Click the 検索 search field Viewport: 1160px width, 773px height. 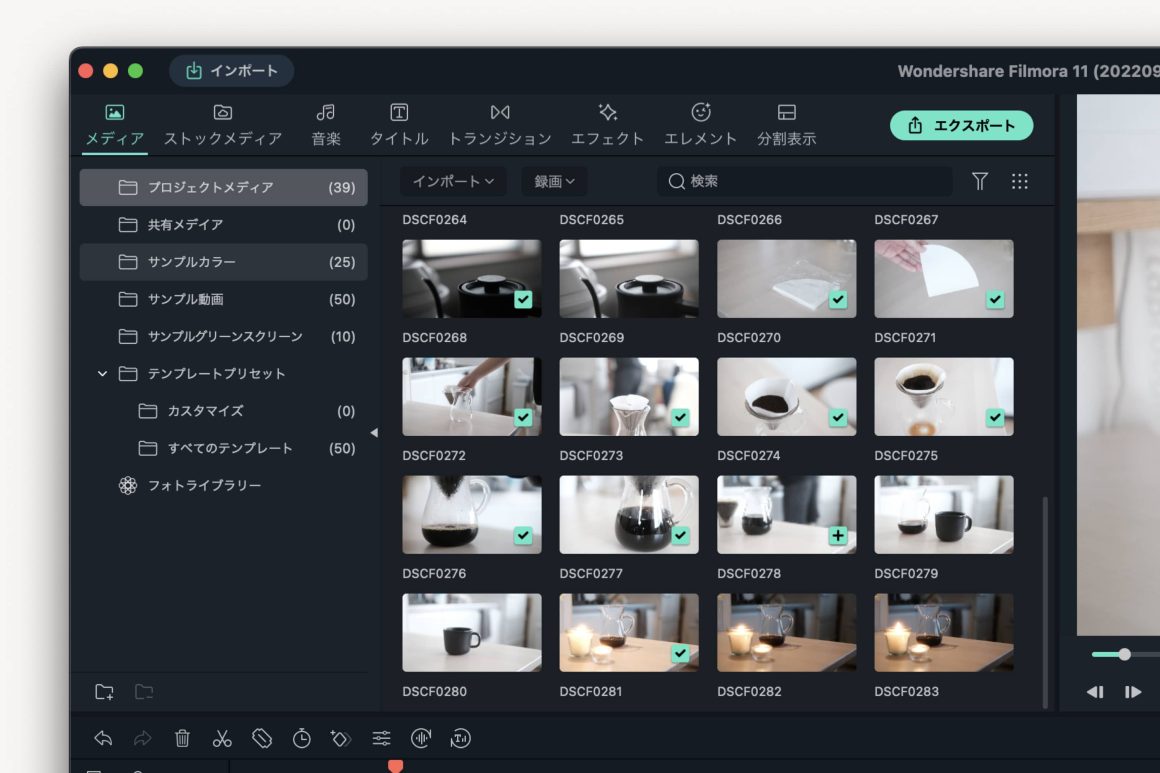coord(805,181)
